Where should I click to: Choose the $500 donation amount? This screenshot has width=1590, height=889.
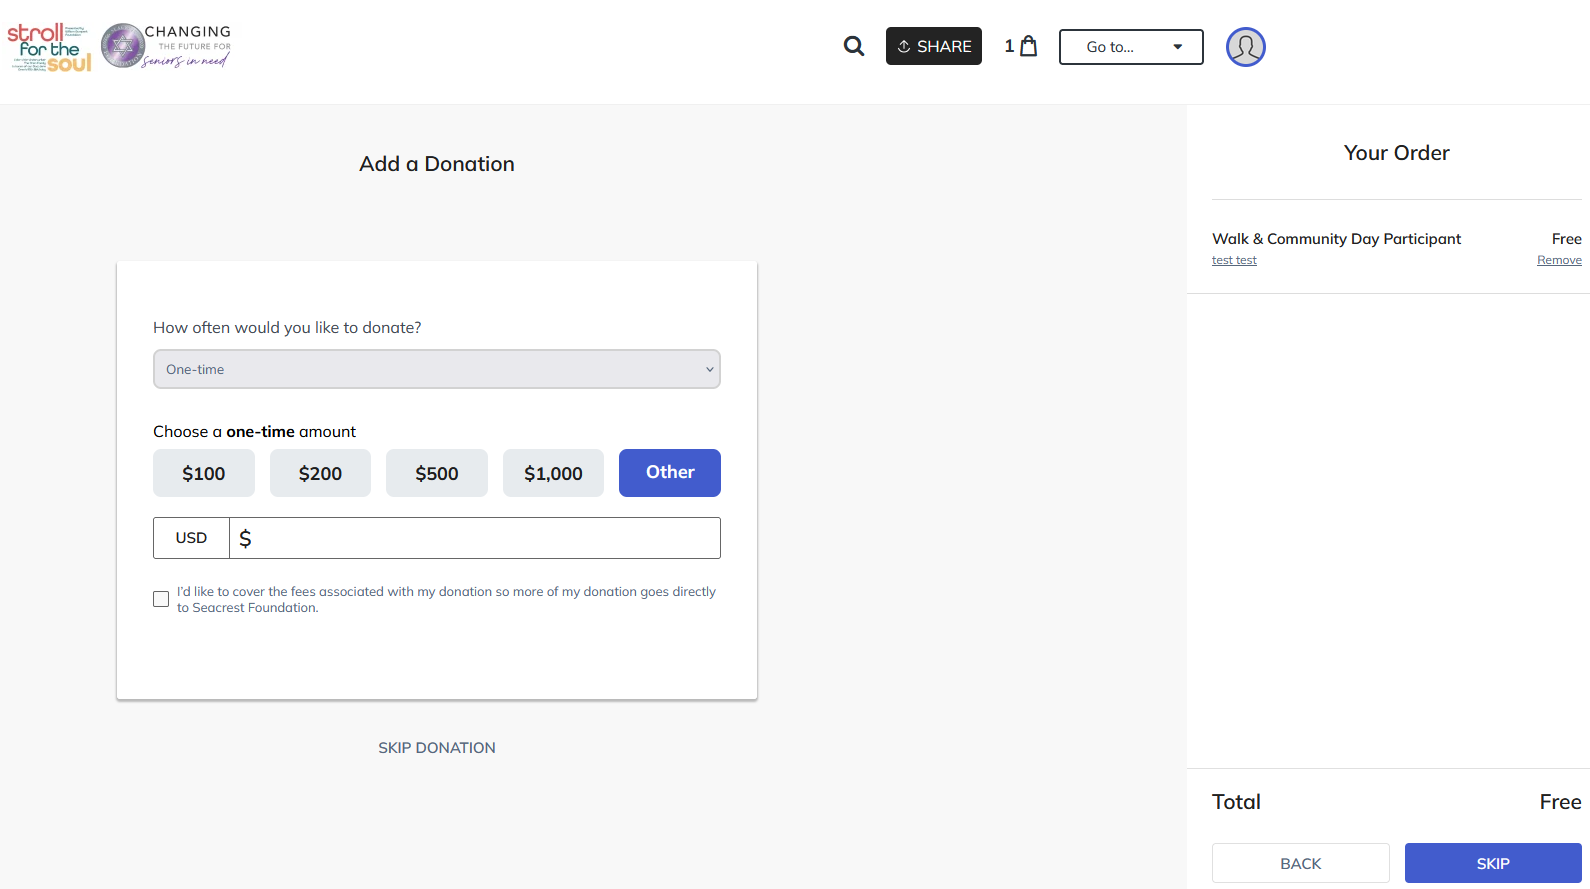point(437,473)
